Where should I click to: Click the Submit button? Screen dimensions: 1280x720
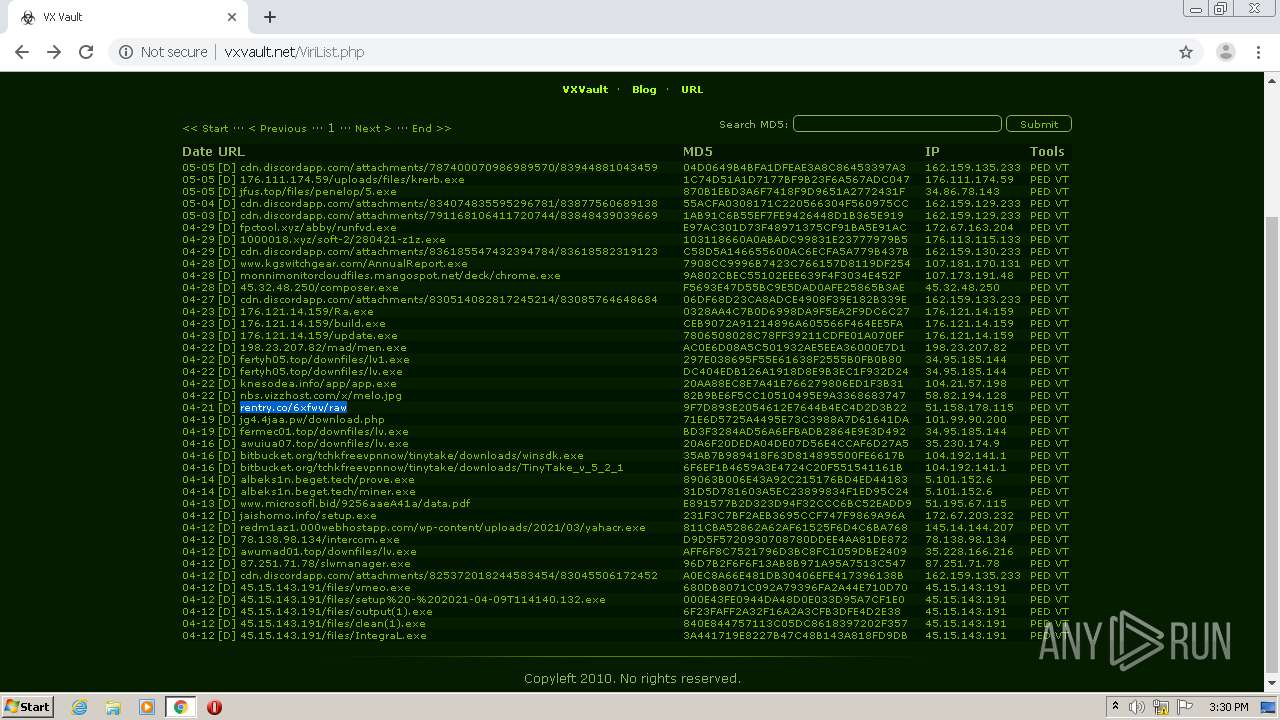[1039, 124]
